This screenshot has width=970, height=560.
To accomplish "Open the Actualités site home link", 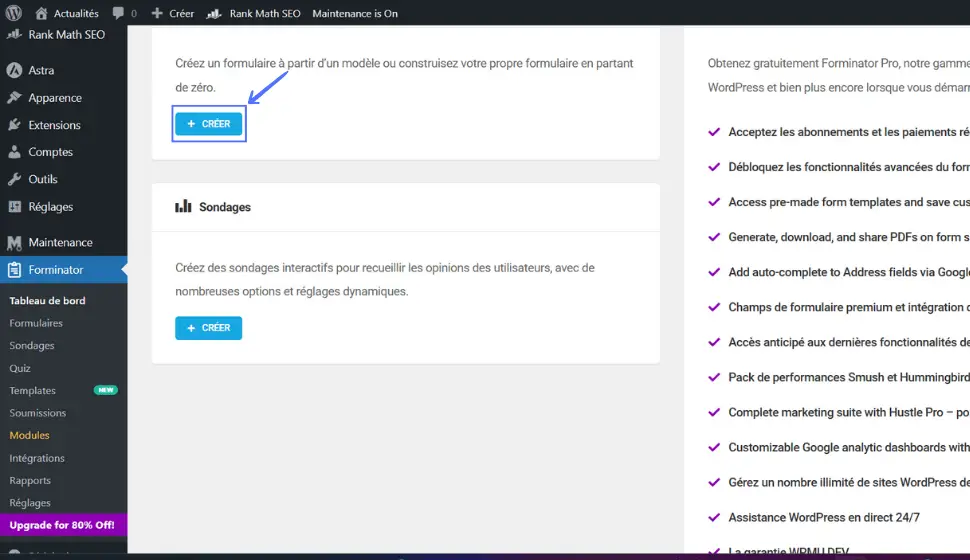I will click(x=67, y=13).
